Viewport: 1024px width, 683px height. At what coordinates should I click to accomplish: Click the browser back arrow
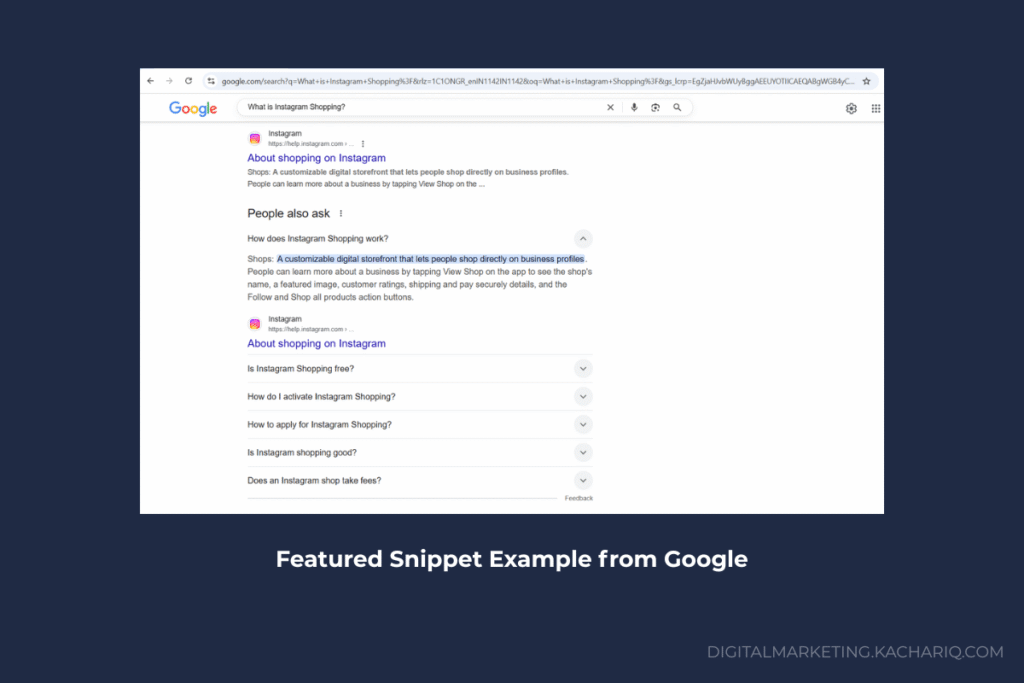coord(150,81)
